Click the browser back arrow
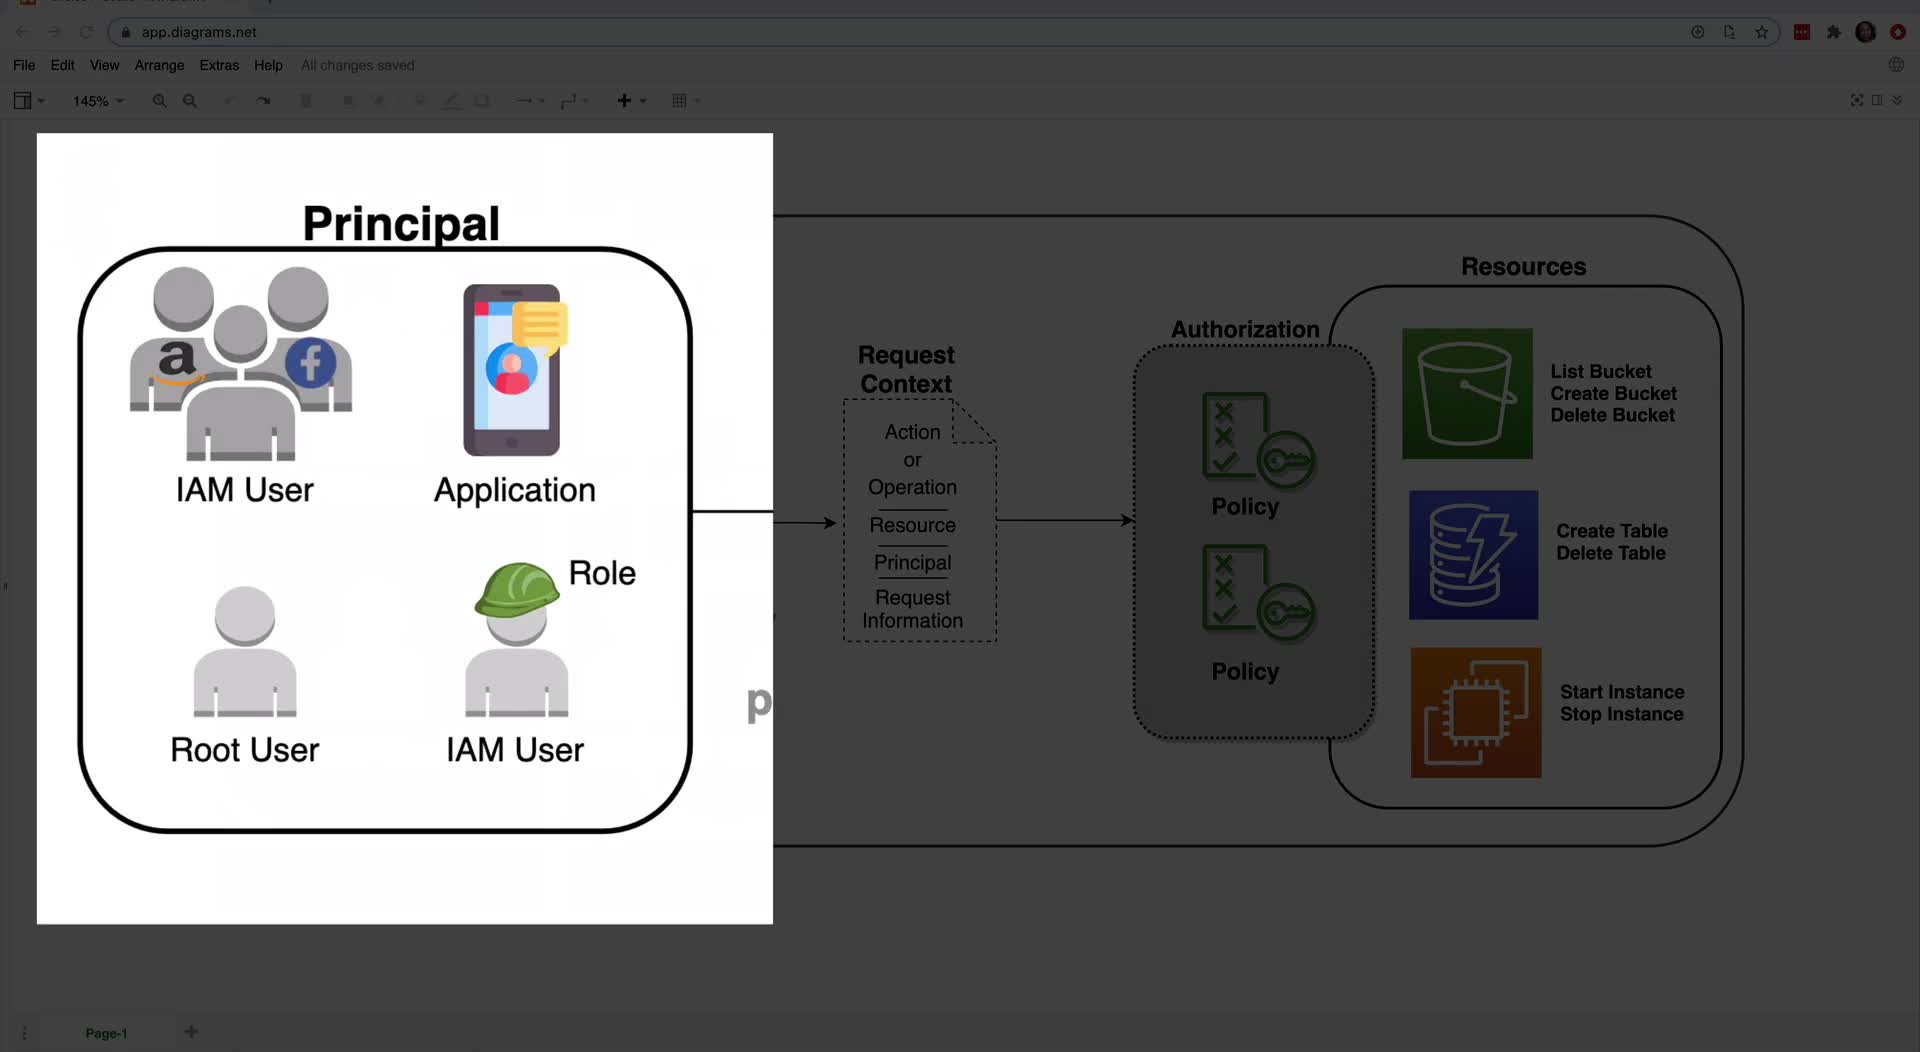 point(22,32)
